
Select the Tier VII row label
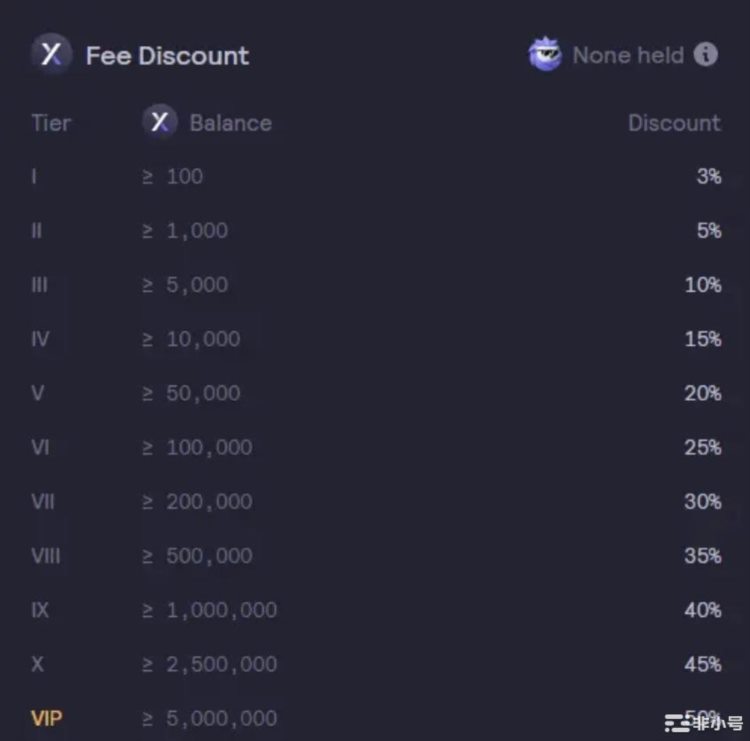43,501
